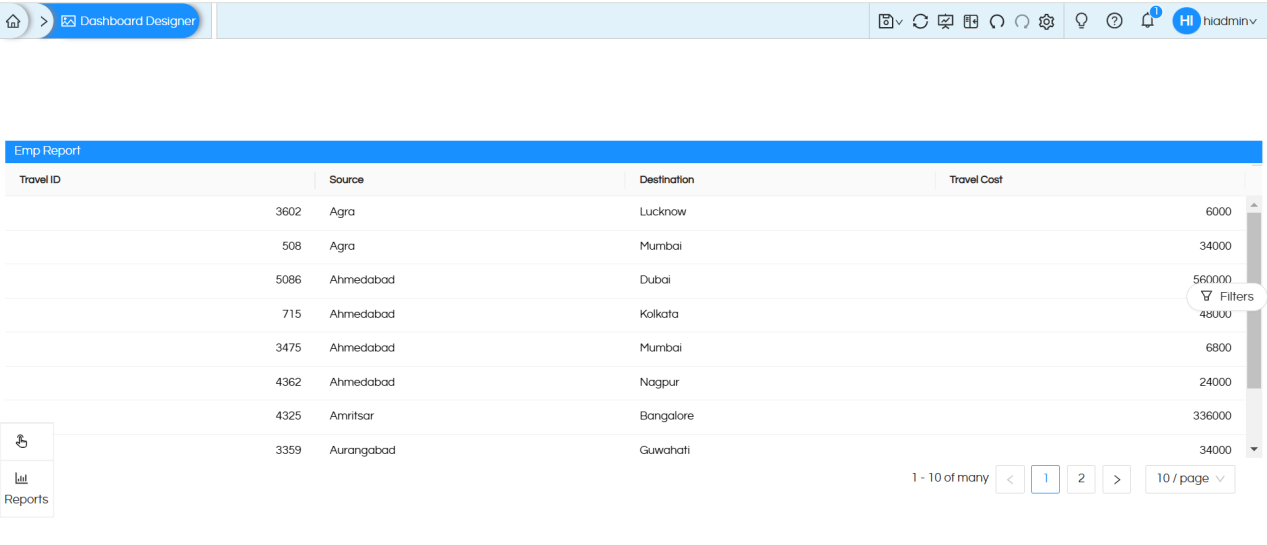The image size is (1267, 545).
Task: Open the Reports panel
Action: [x=26, y=489]
